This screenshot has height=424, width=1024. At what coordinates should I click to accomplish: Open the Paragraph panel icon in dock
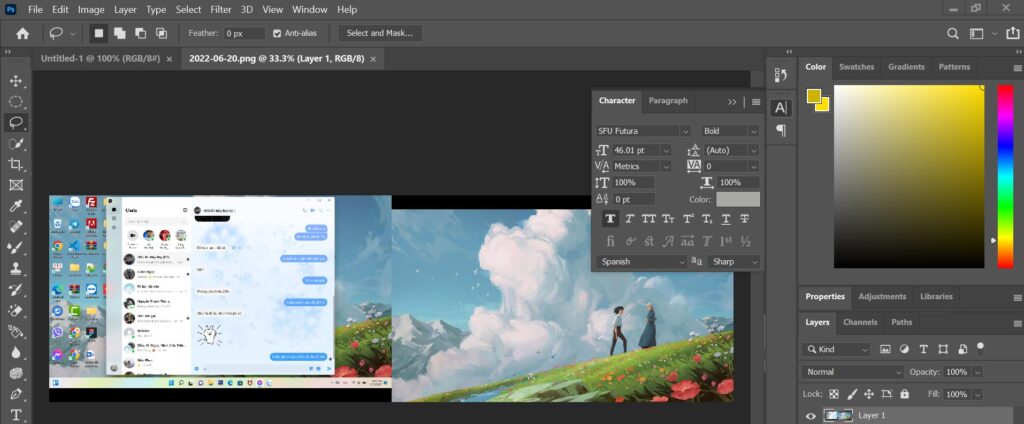(x=780, y=131)
